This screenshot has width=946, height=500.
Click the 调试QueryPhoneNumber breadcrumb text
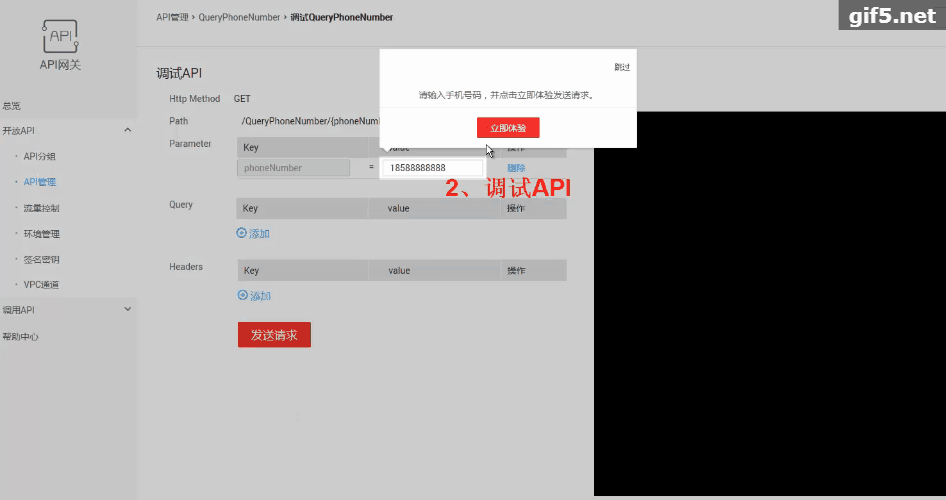coord(341,17)
